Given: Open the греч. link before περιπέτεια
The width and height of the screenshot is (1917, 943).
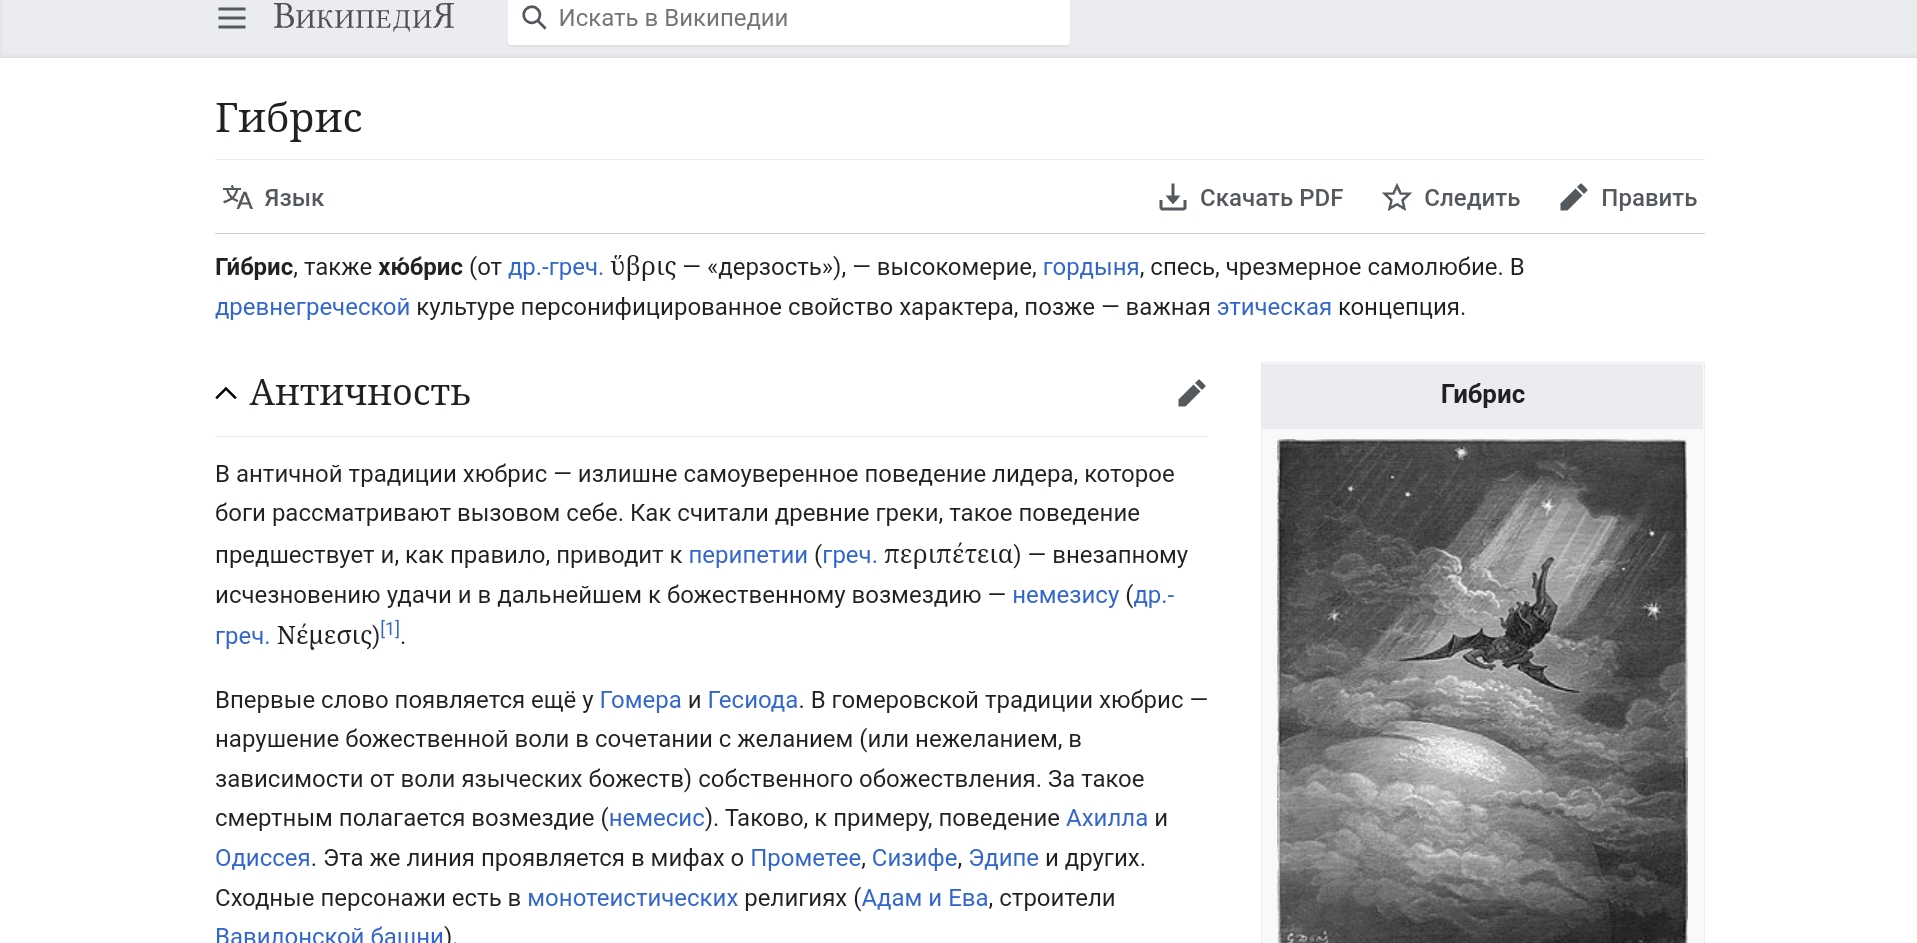Looking at the screenshot, I should click(x=850, y=555).
